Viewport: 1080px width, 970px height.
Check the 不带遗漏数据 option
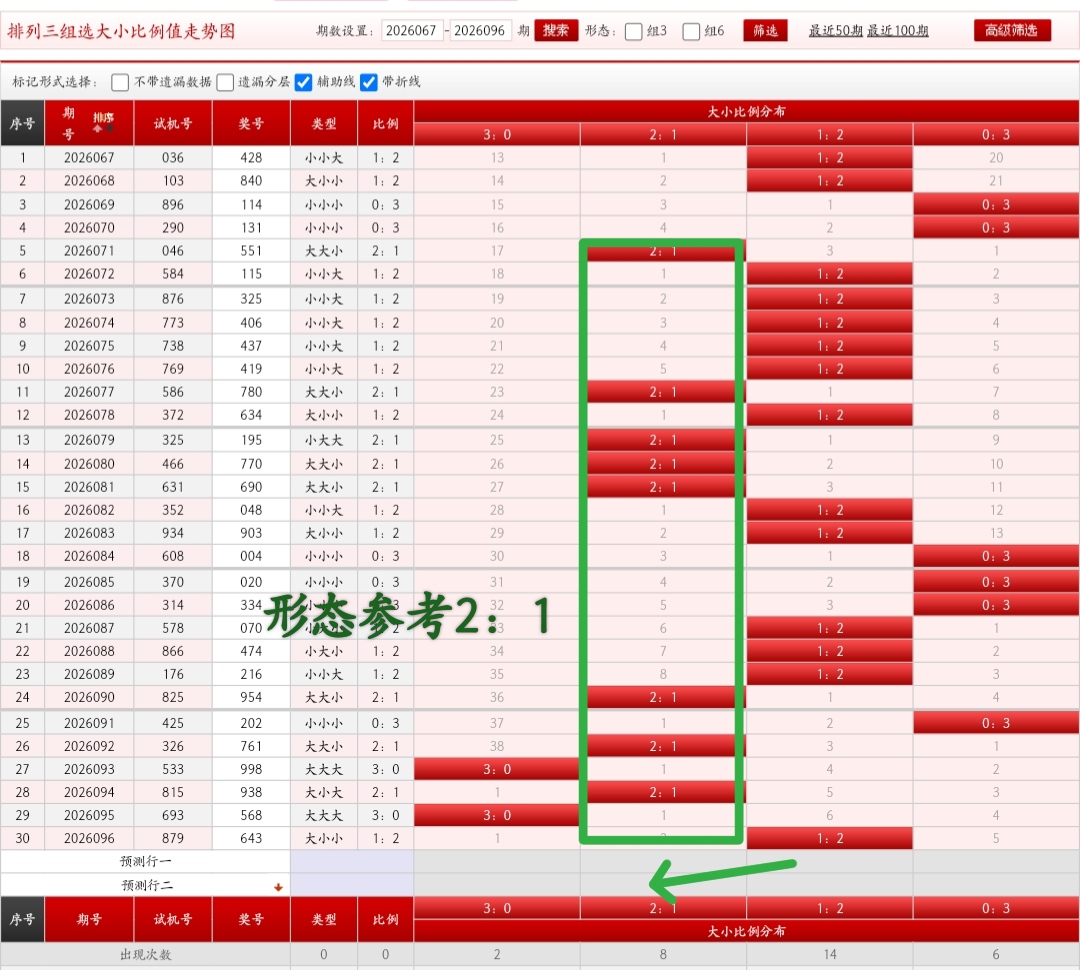pyautogui.click(x=119, y=81)
